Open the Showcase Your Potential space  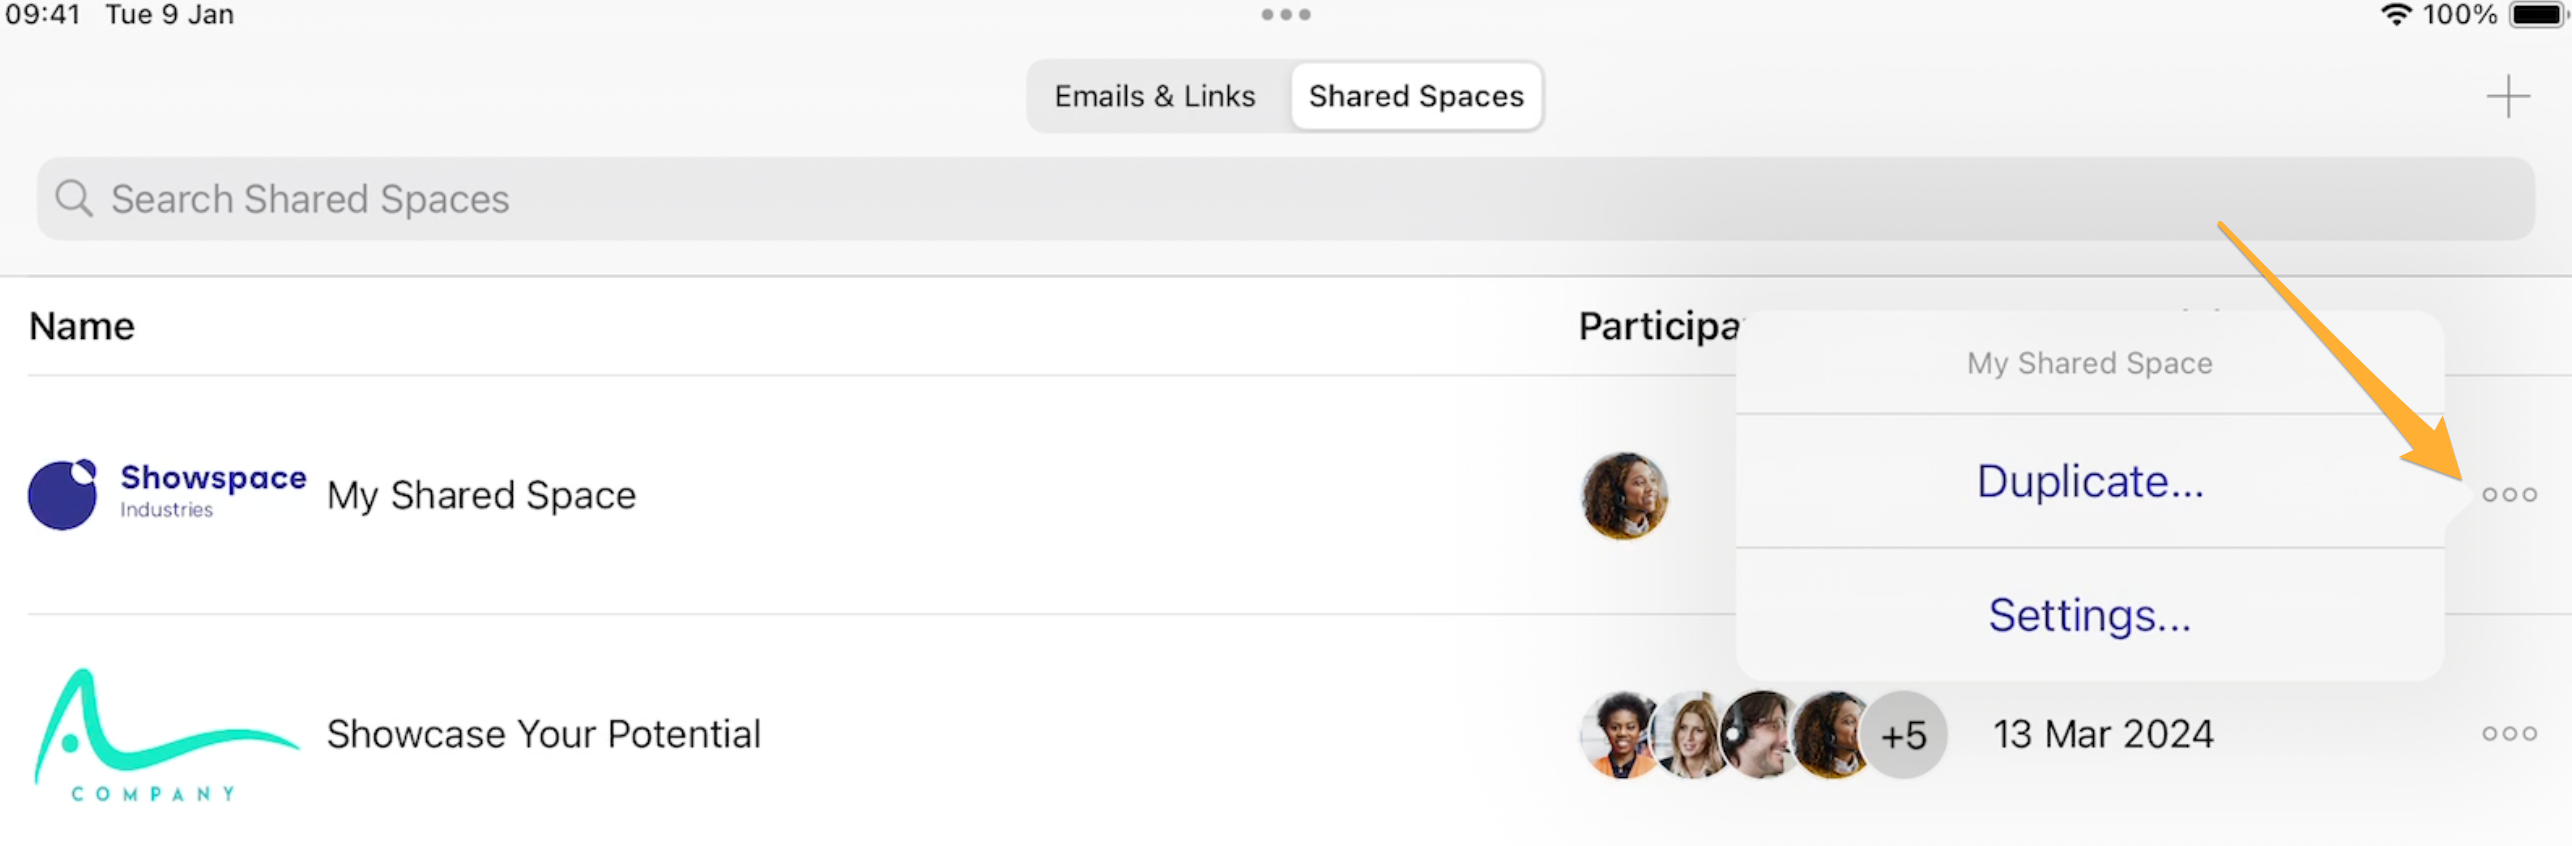(x=544, y=733)
